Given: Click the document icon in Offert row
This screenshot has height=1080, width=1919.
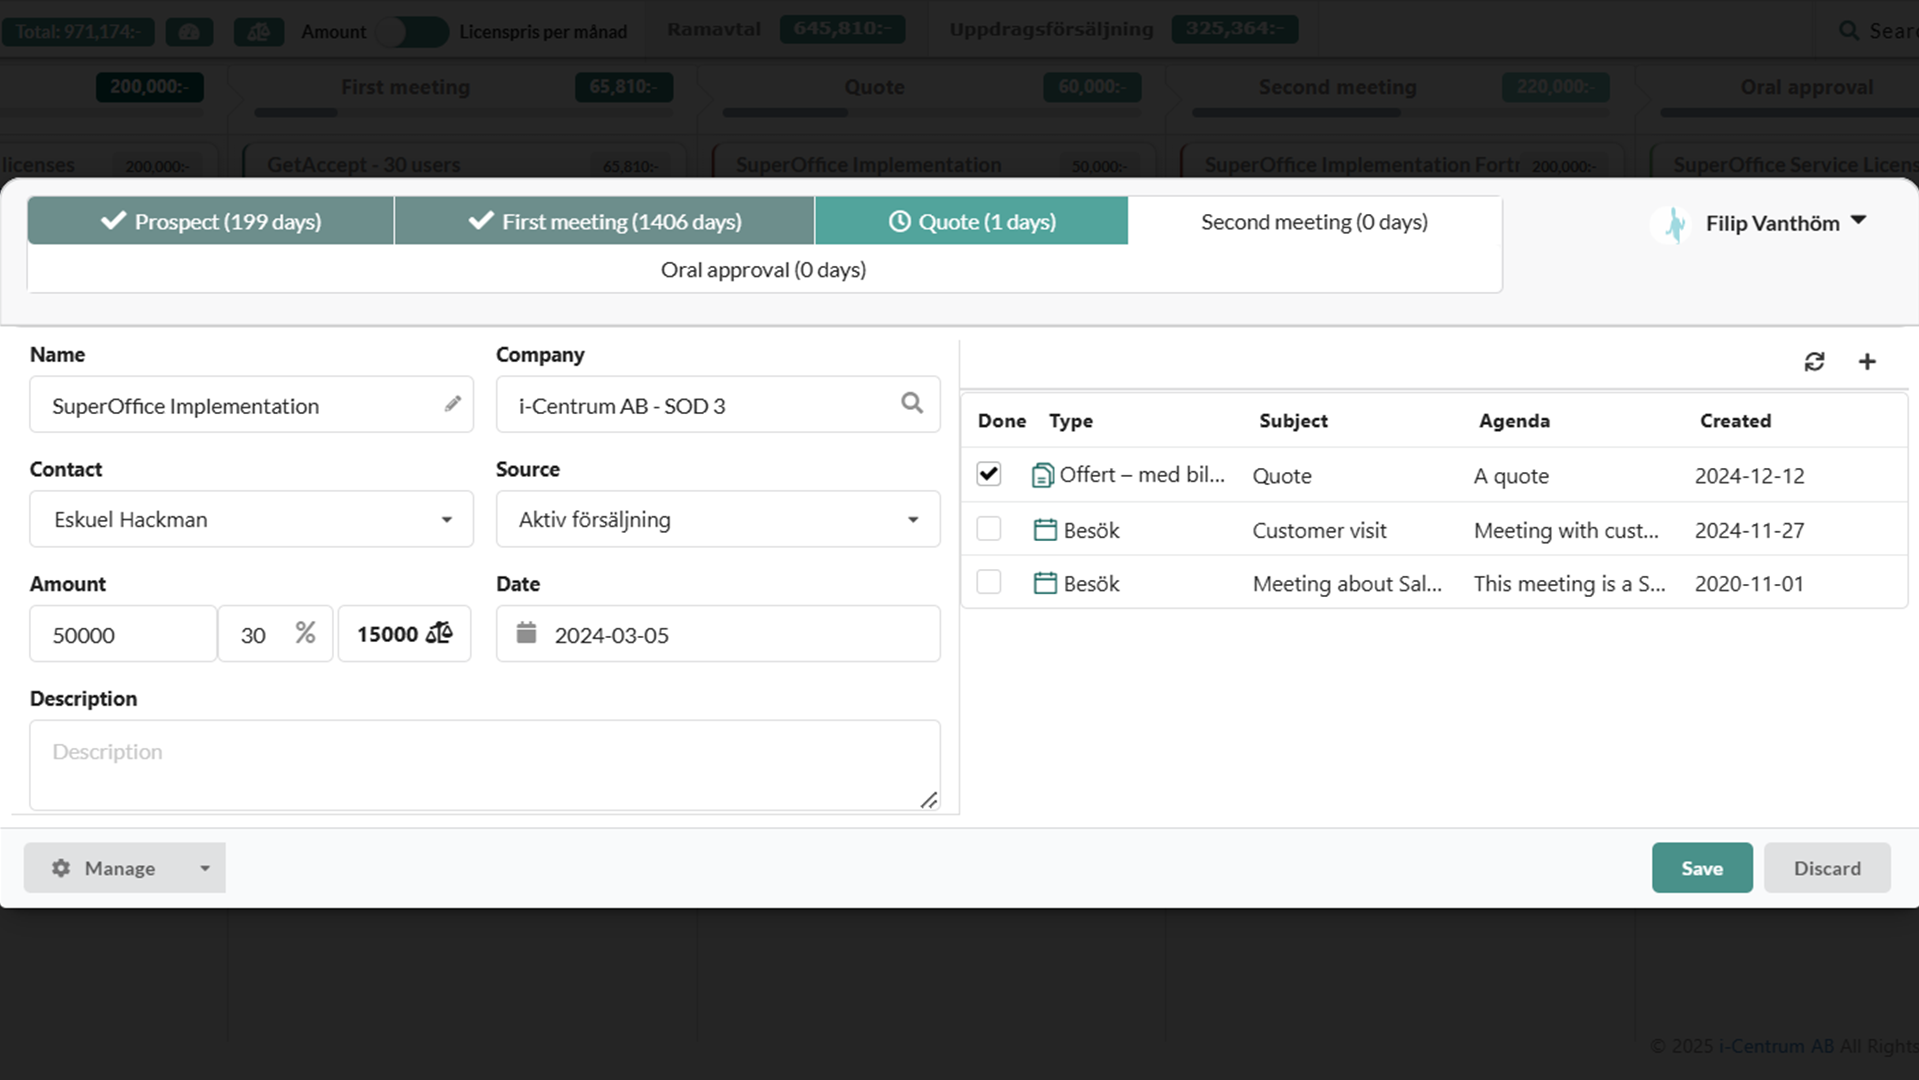Looking at the screenshot, I should [1042, 475].
